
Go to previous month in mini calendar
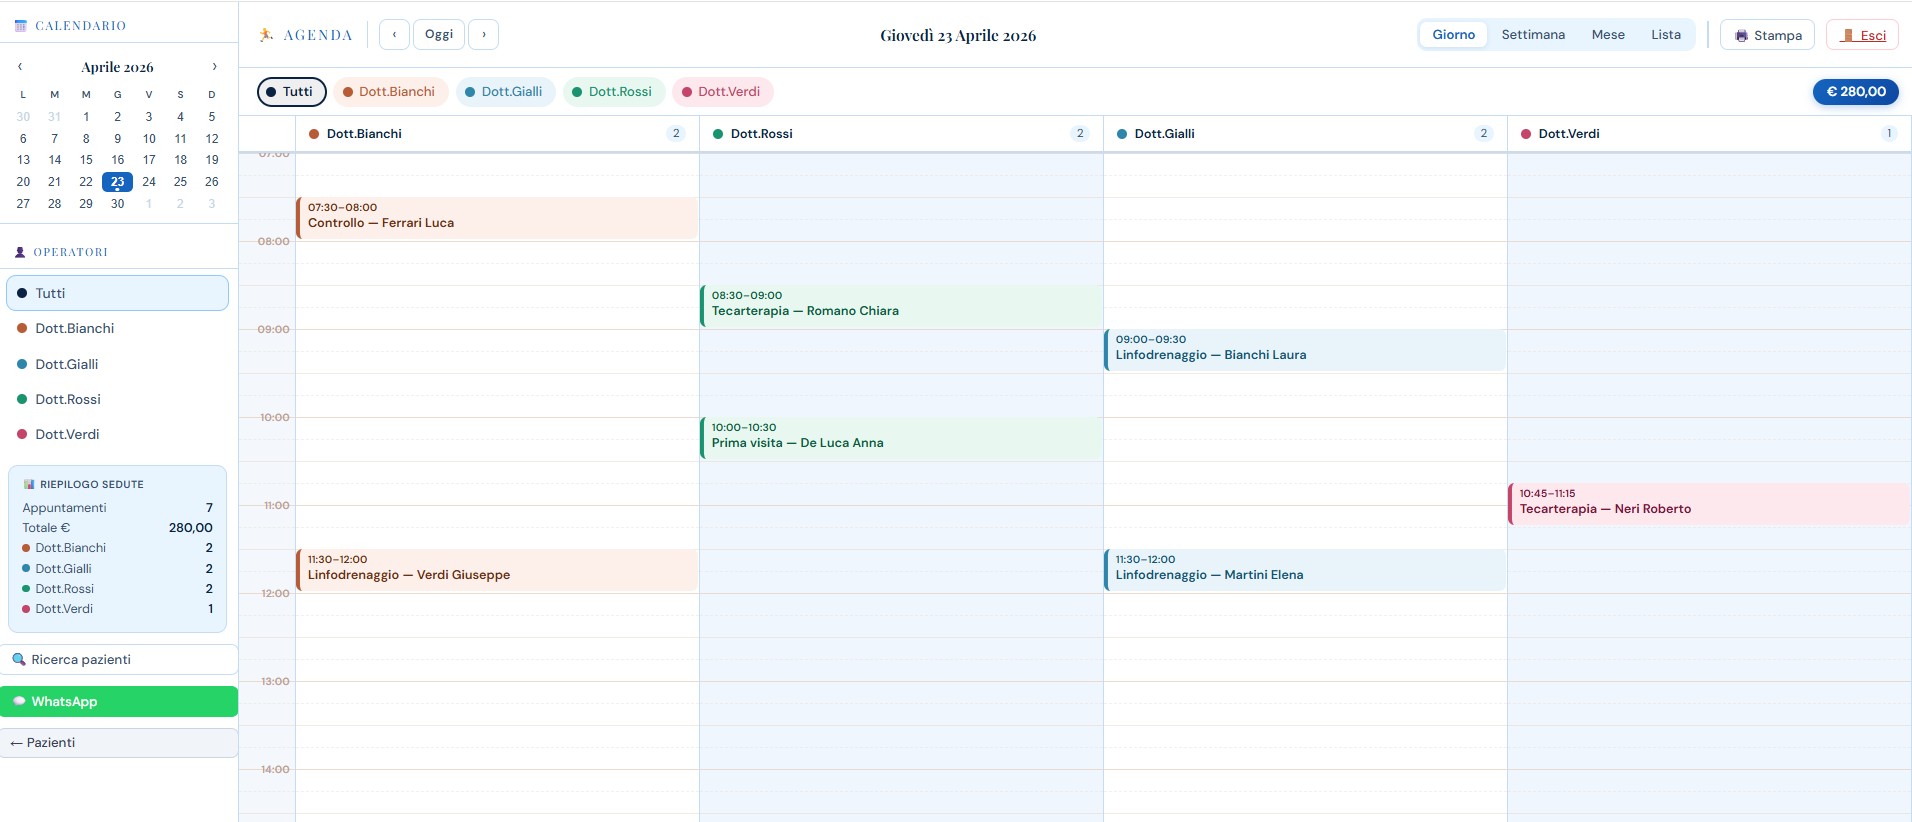[20, 67]
